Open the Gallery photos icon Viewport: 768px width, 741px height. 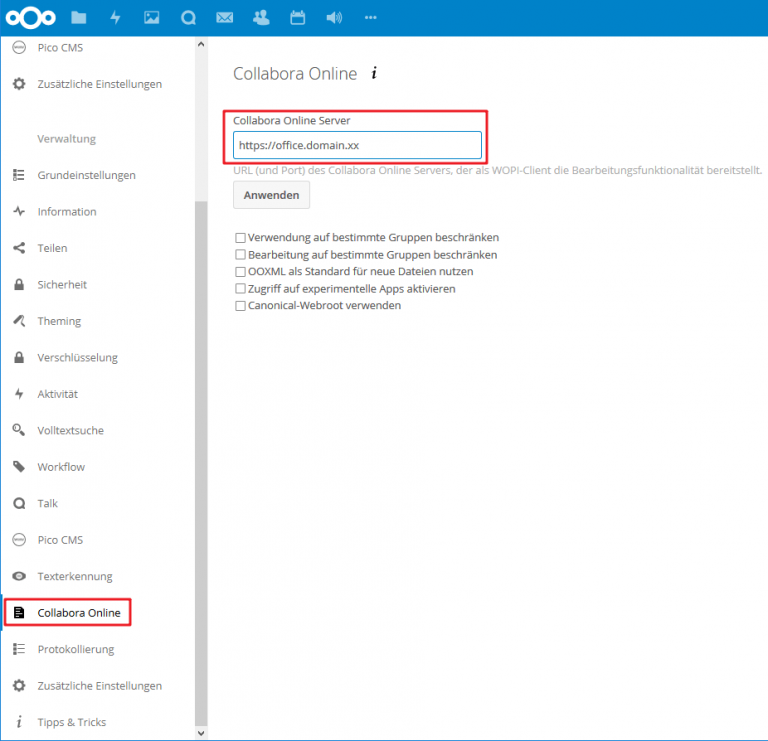pos(152,17)
